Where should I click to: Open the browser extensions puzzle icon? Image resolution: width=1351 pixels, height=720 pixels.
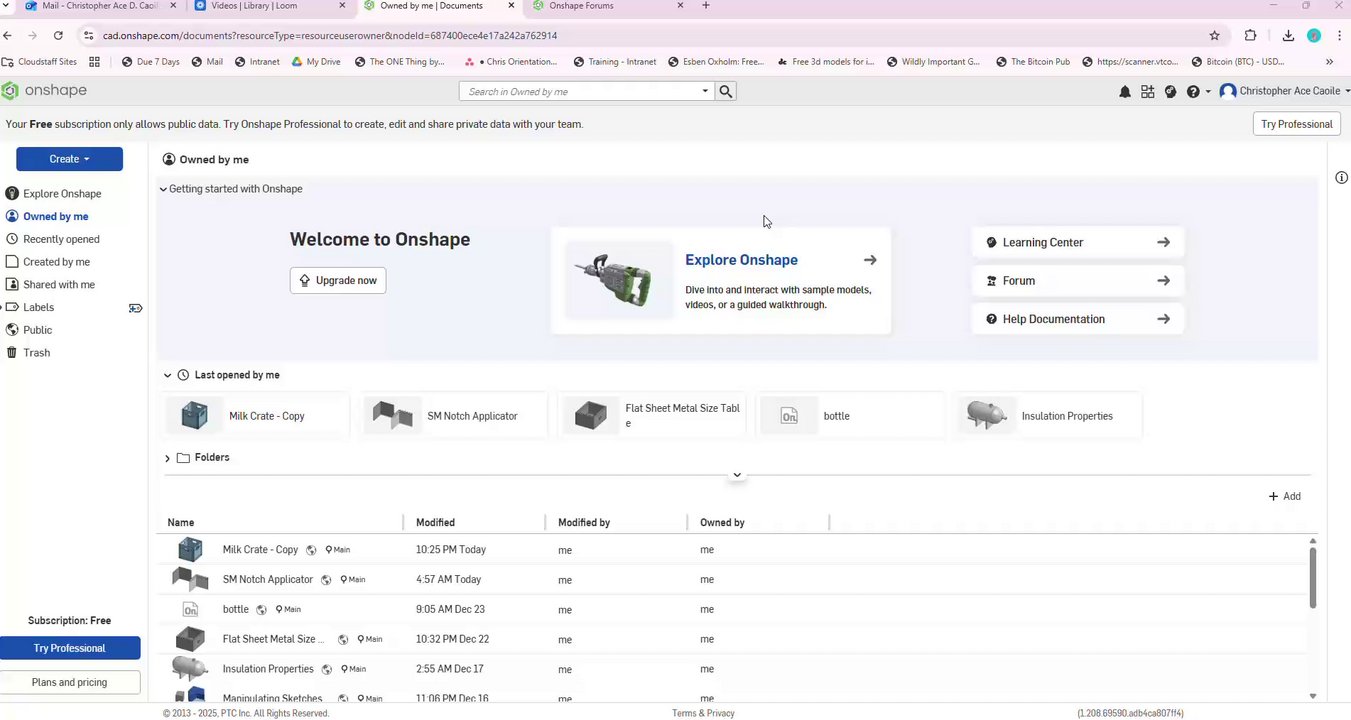[x=1250, y=35]
